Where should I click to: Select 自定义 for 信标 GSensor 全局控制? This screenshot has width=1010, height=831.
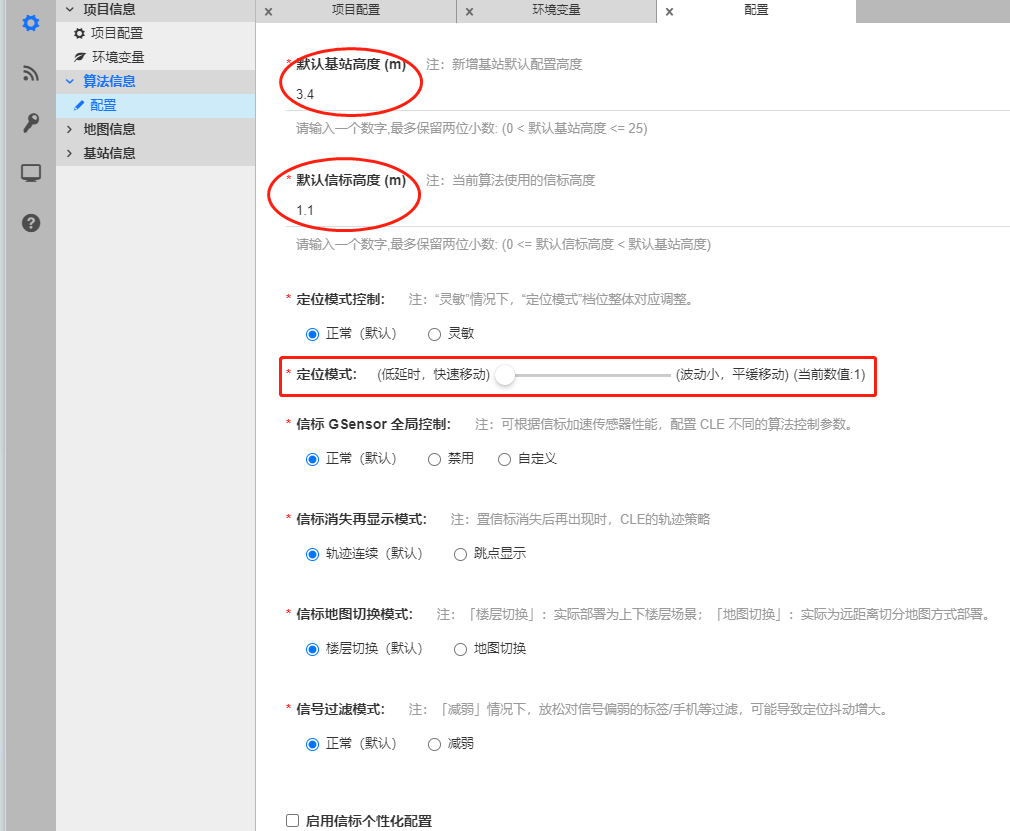click(504, 459)
